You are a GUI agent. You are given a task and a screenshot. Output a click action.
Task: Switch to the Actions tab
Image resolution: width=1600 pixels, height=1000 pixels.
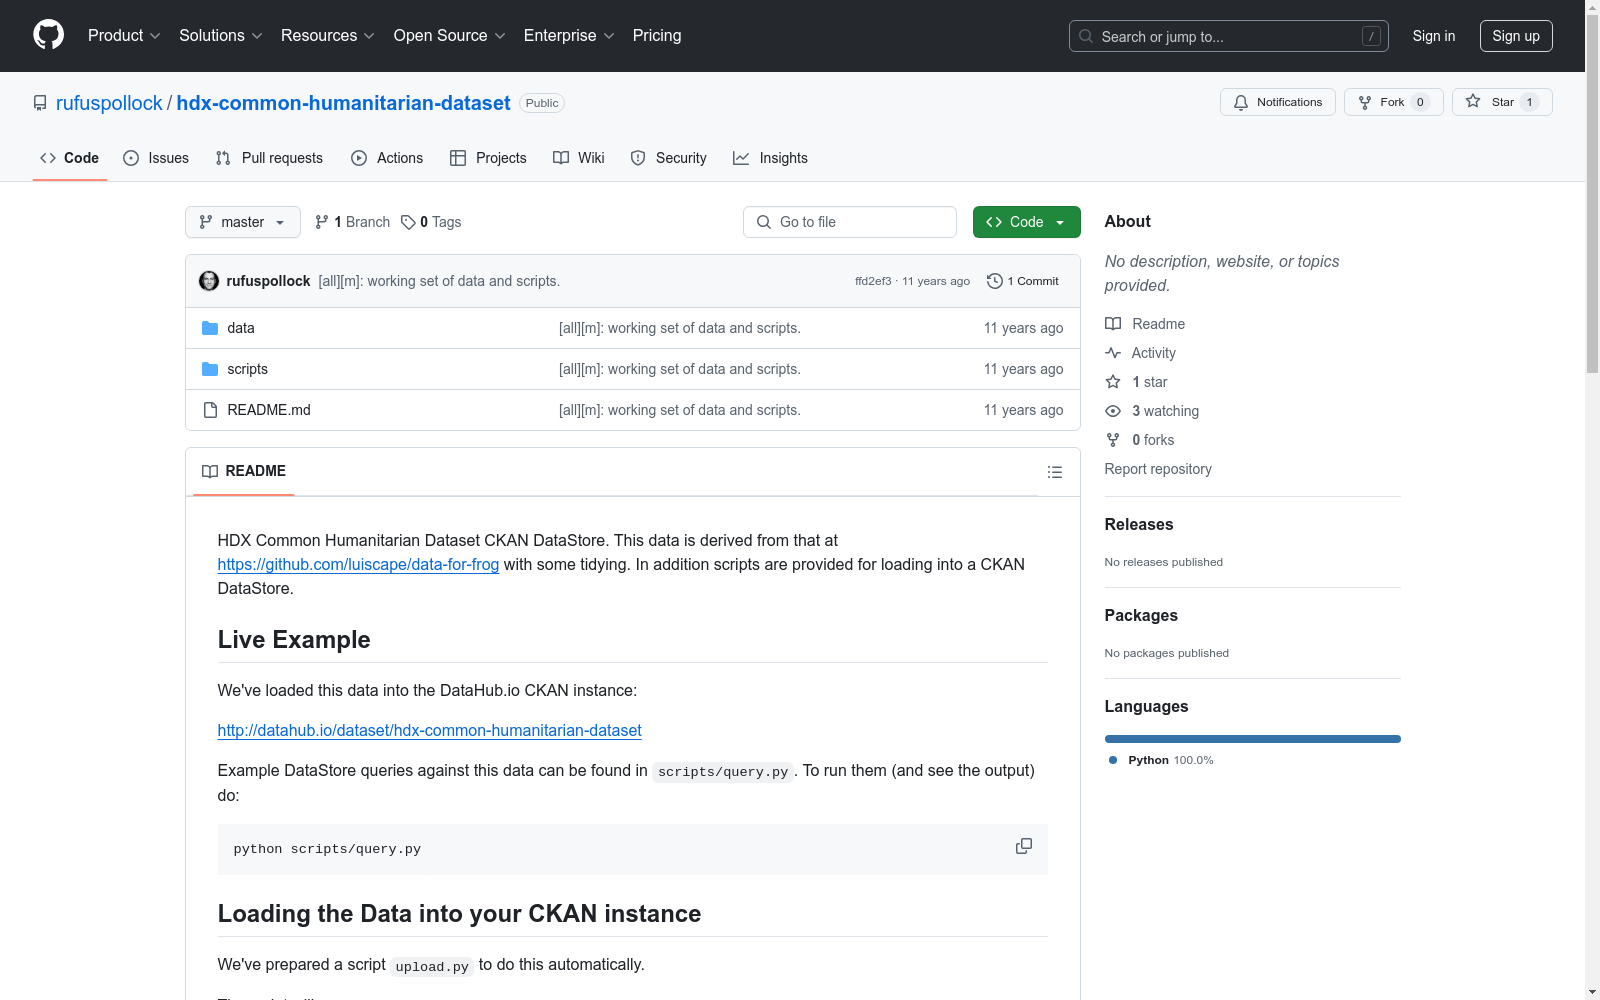click(387, 158)
